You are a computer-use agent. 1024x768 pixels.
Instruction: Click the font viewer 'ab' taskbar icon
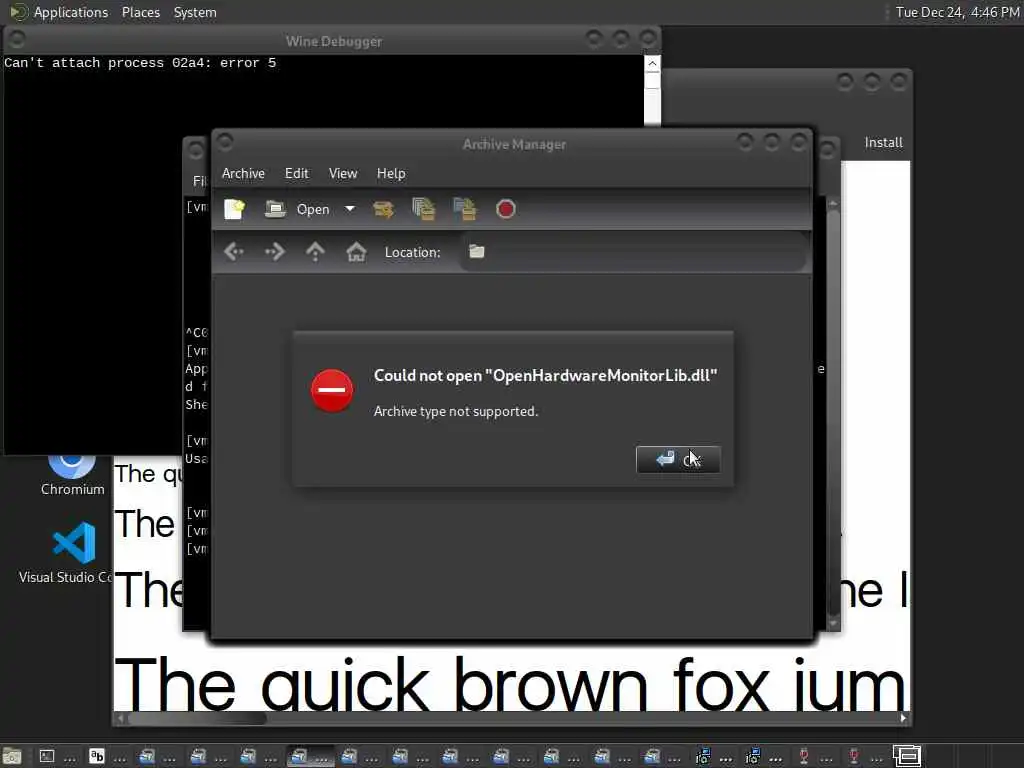pos(97,756)
